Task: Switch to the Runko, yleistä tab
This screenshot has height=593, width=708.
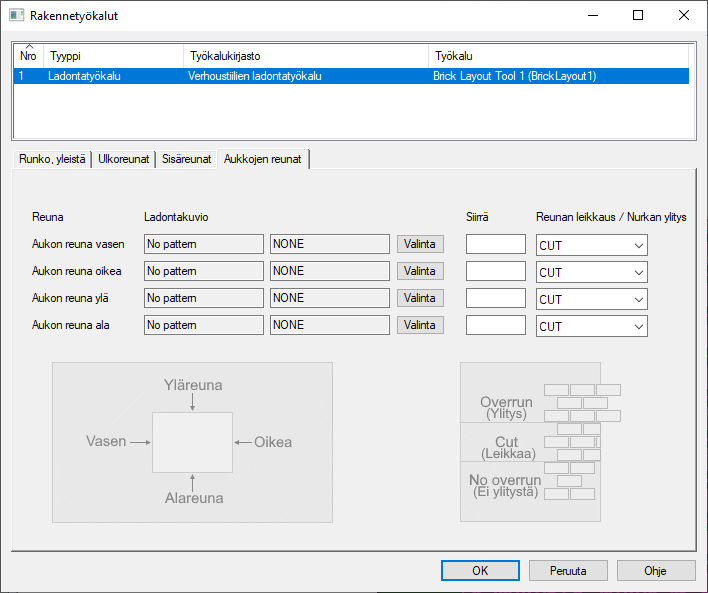Action: 51,159
